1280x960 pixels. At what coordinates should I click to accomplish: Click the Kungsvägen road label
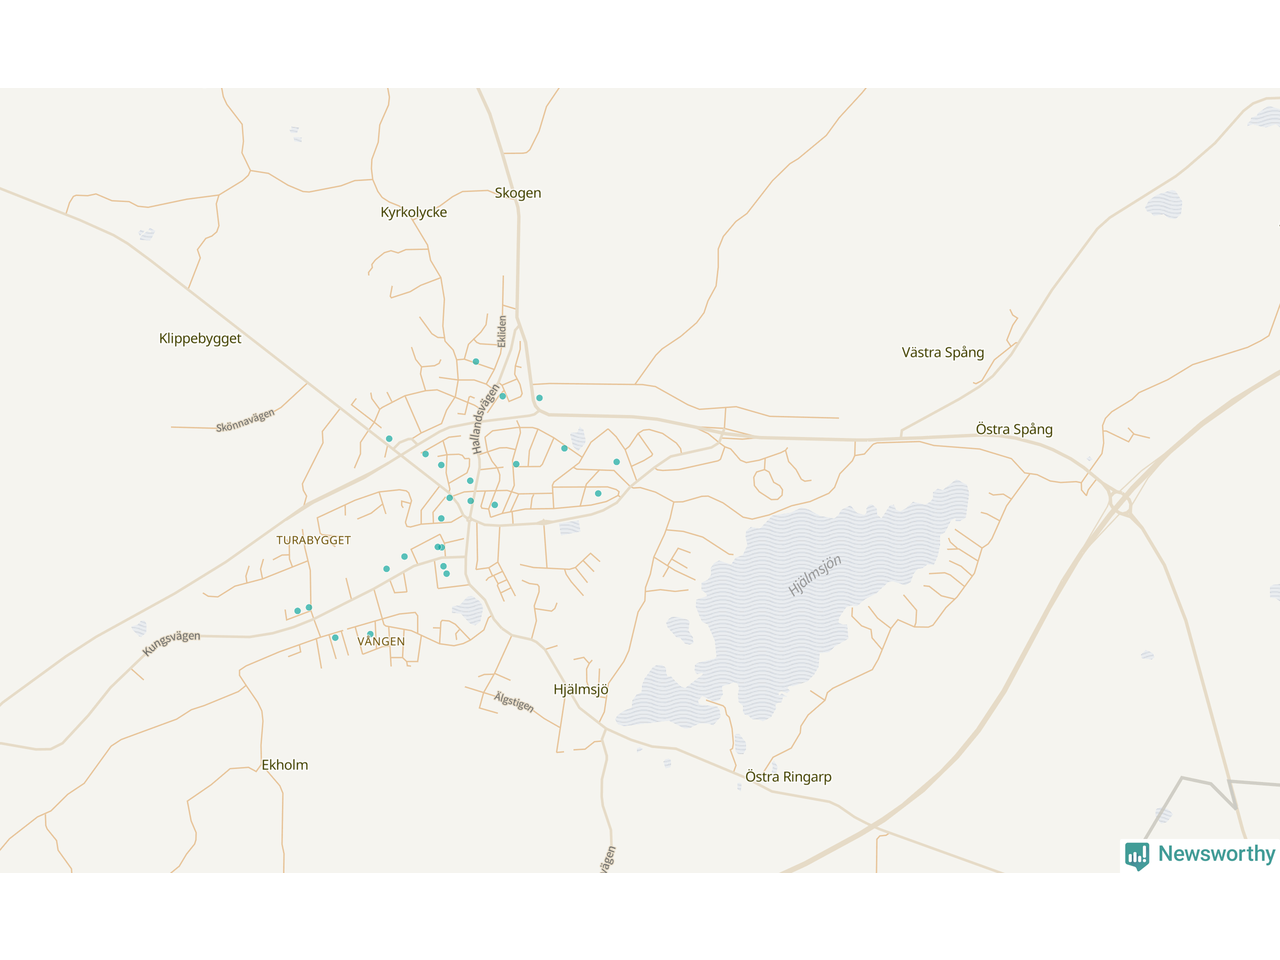171,643
